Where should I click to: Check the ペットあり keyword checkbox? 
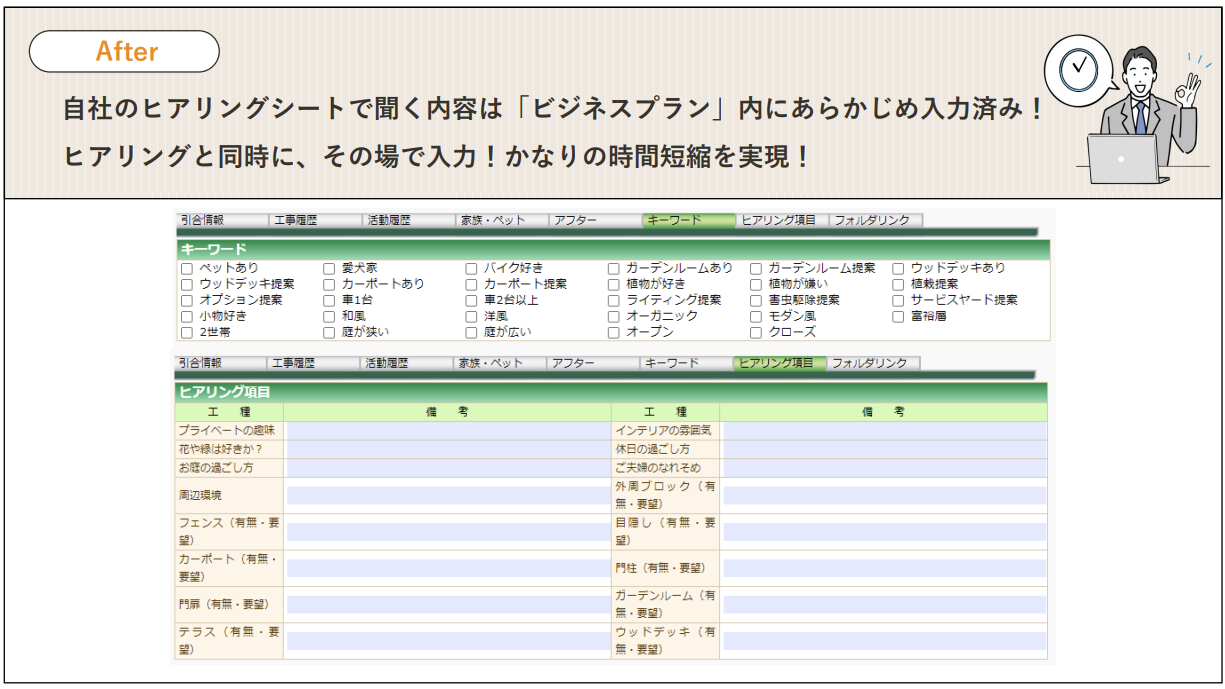(186, 269)
